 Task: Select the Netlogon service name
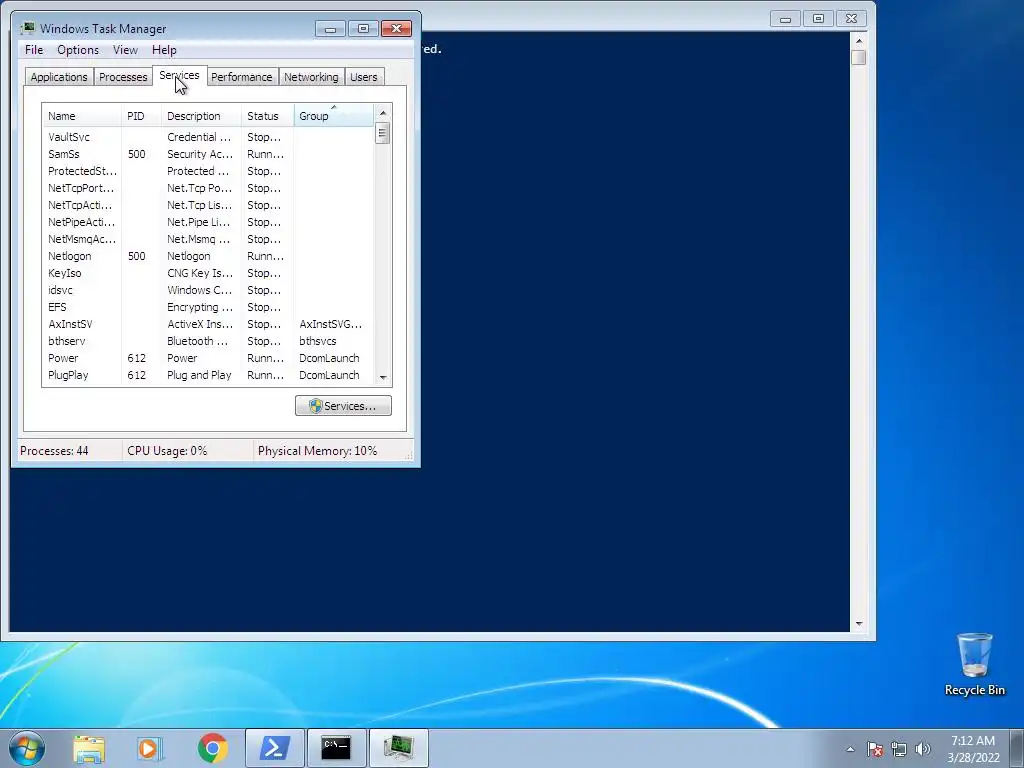(70, 256)
